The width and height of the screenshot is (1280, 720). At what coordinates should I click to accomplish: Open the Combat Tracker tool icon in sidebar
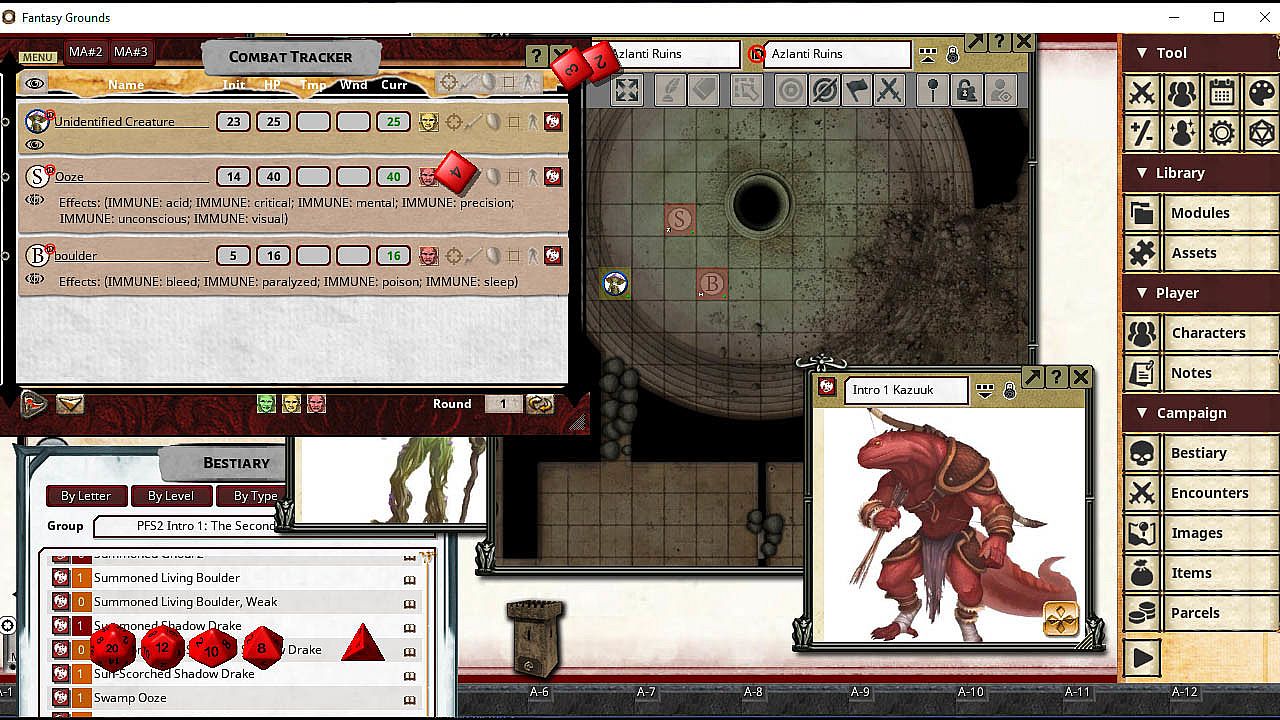[x=1142, y=93]
